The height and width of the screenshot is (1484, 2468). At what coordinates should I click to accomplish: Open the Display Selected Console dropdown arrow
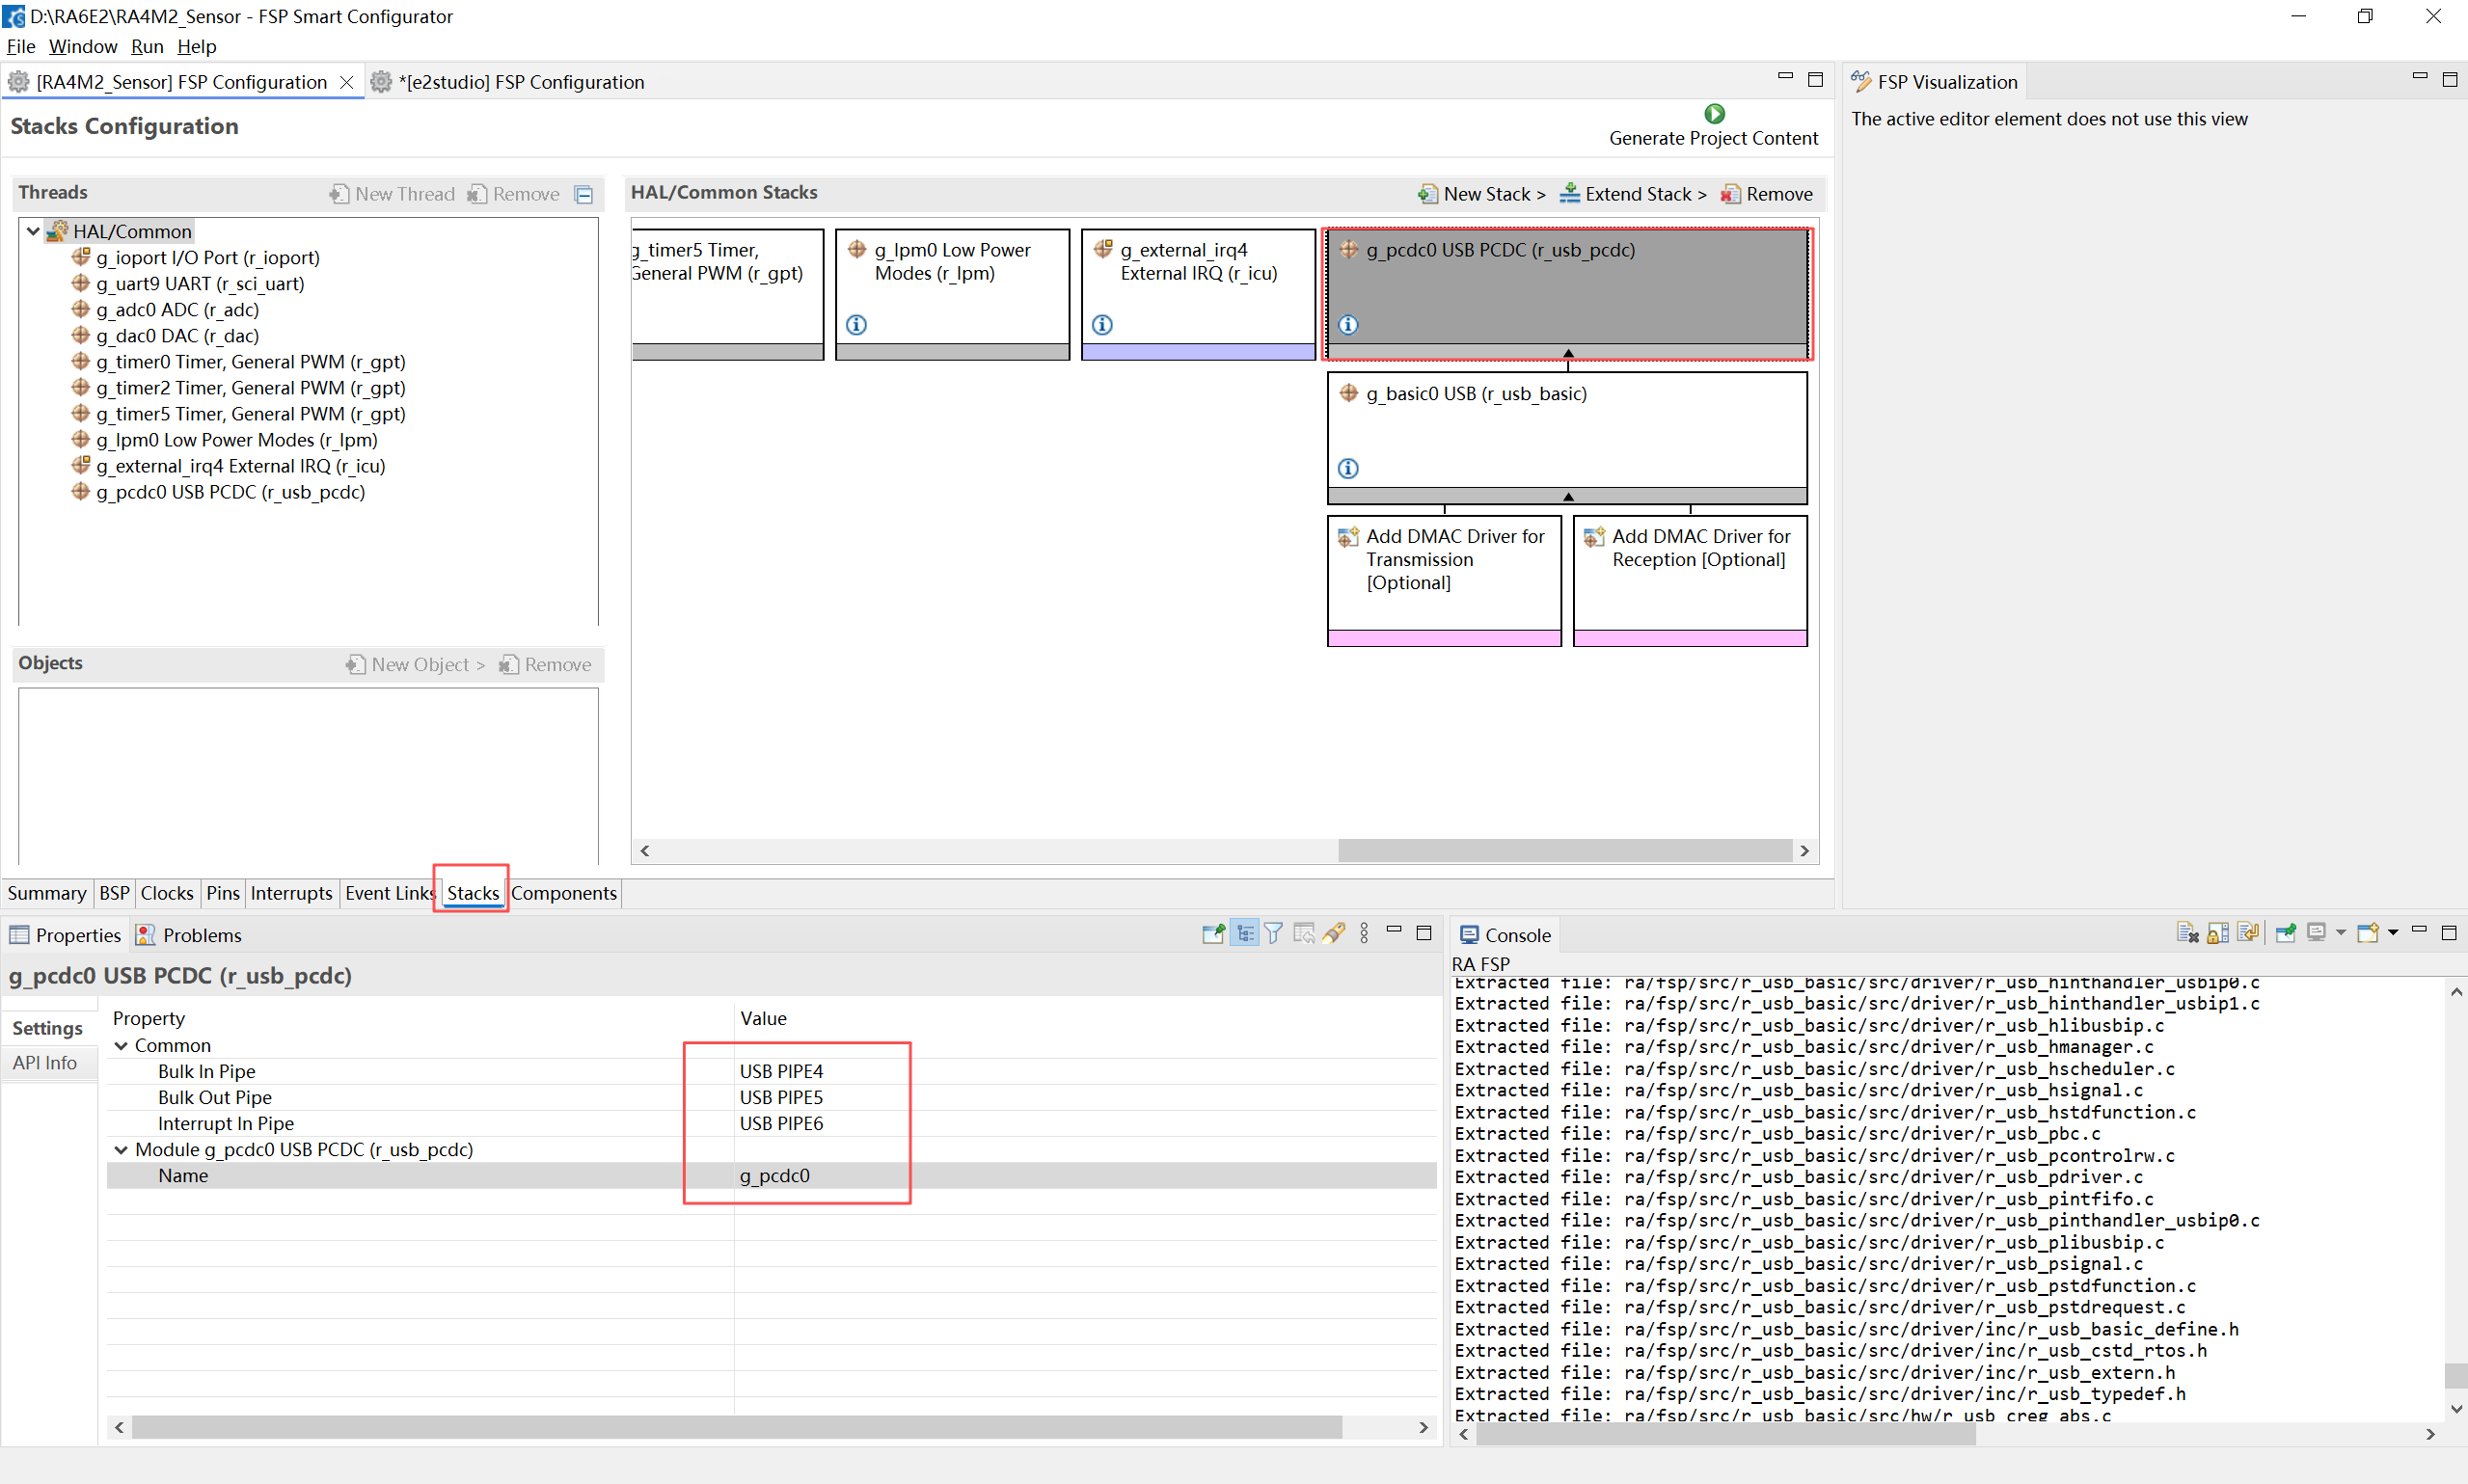point(2341,933)
